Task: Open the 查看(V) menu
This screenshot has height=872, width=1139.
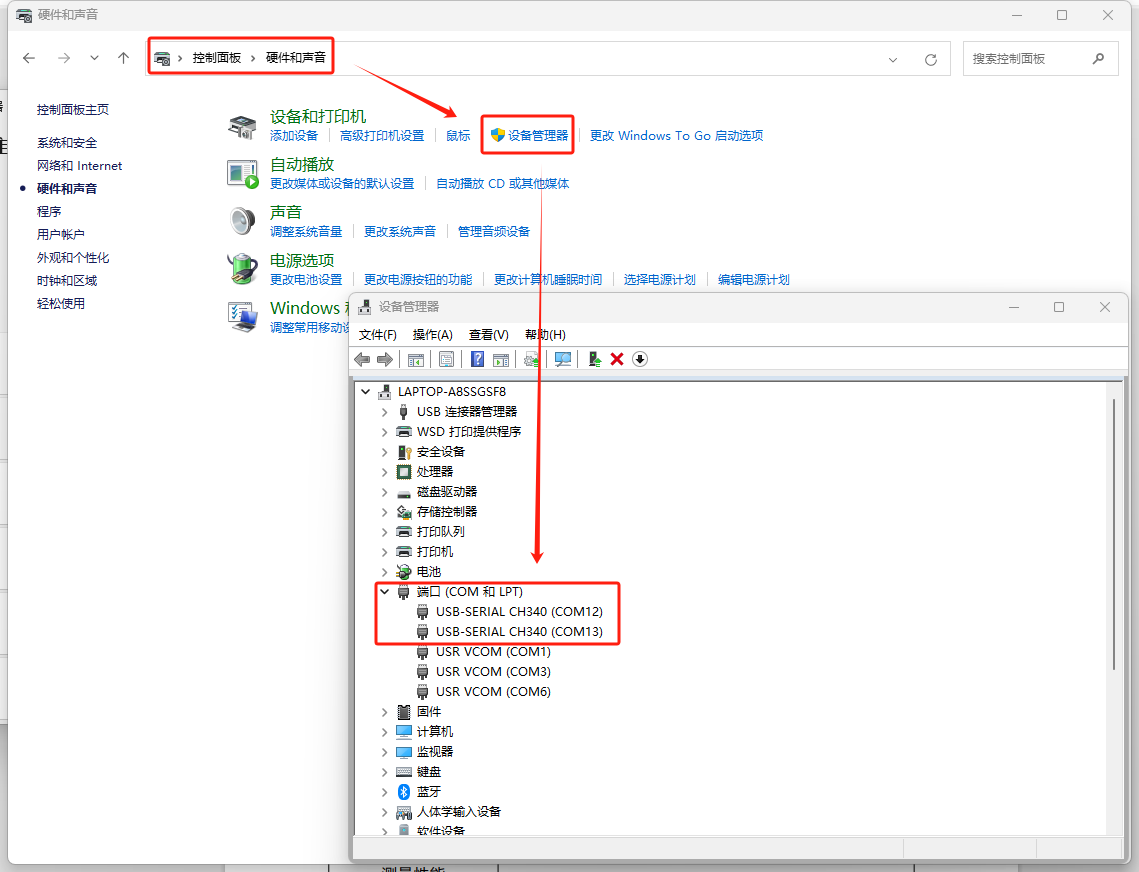Action: (x=488, y=334)
